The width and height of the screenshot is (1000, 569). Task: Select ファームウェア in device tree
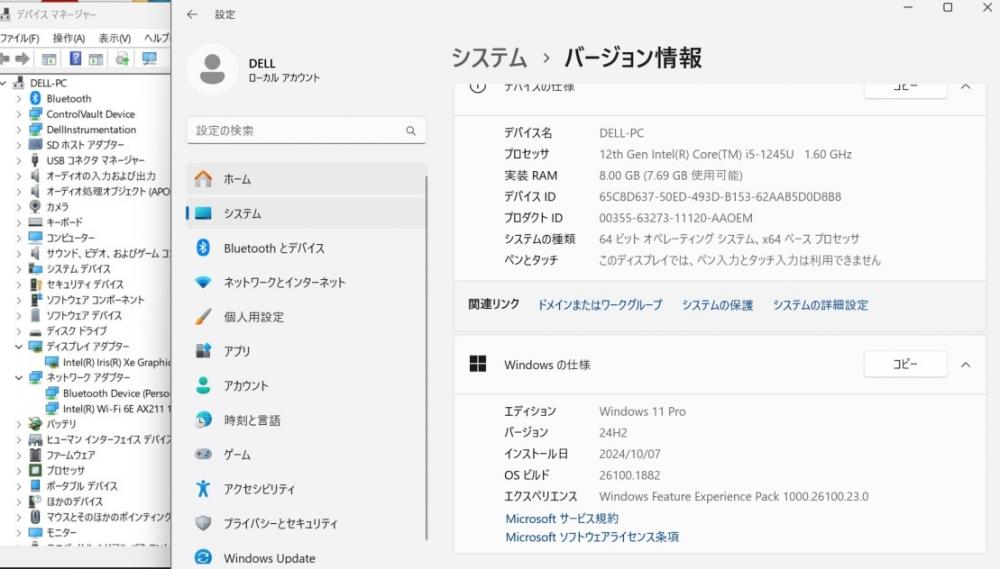71,455
